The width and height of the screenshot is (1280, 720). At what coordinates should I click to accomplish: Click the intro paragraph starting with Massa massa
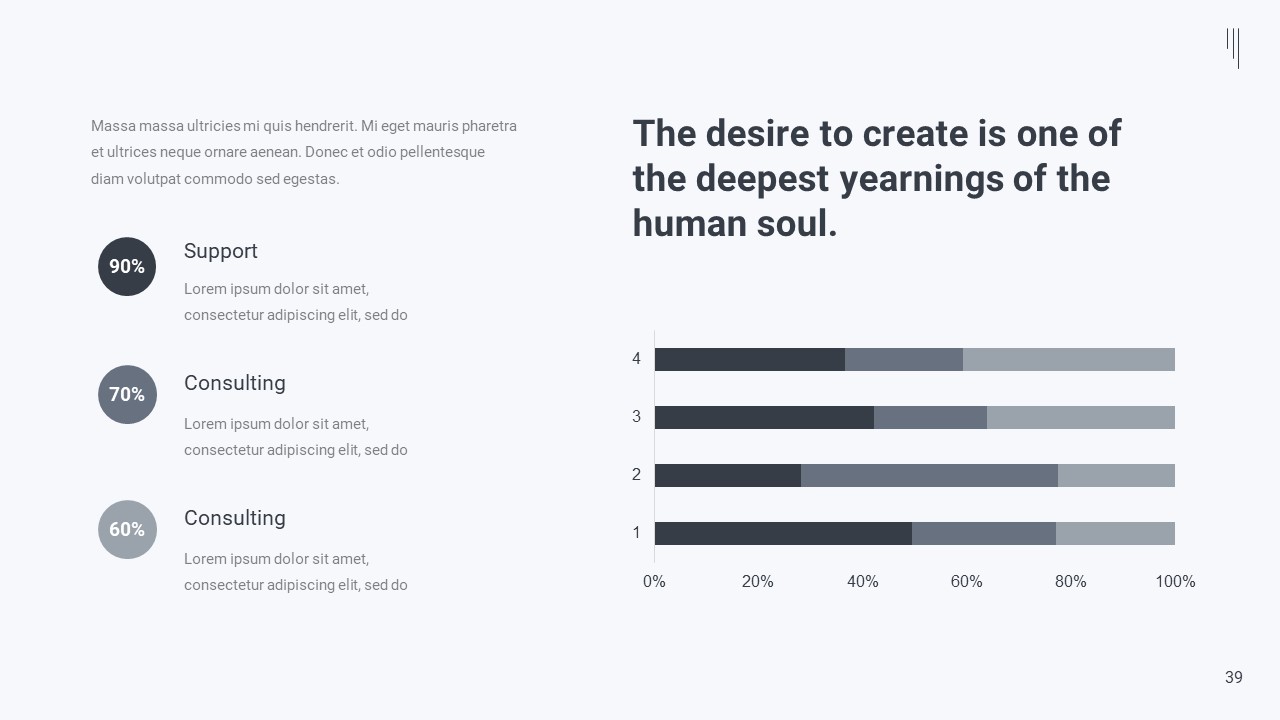point(303,153)
